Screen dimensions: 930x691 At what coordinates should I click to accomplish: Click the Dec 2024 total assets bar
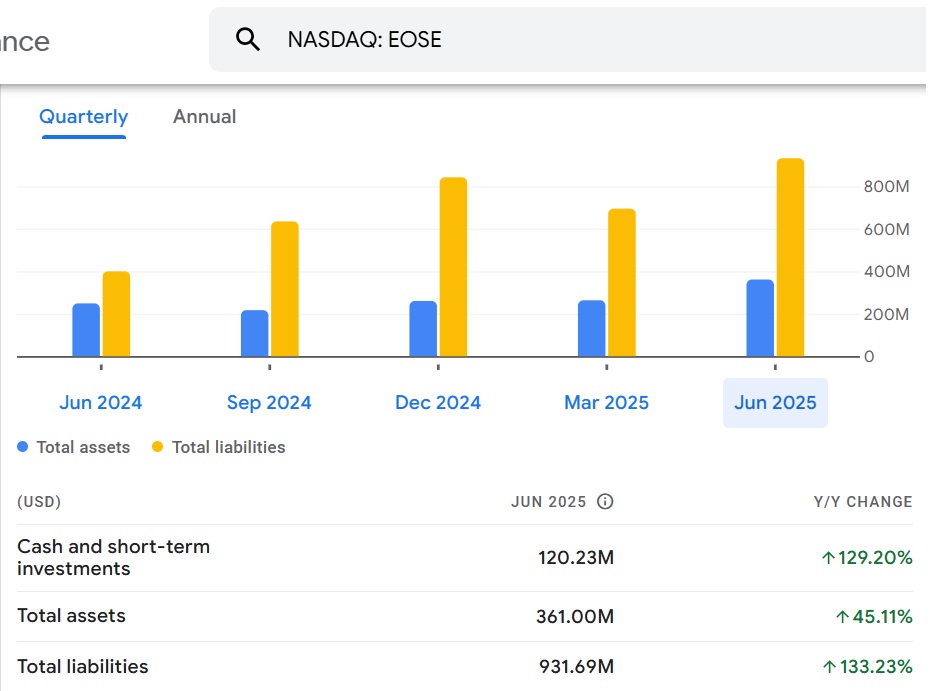coord(423,329)
